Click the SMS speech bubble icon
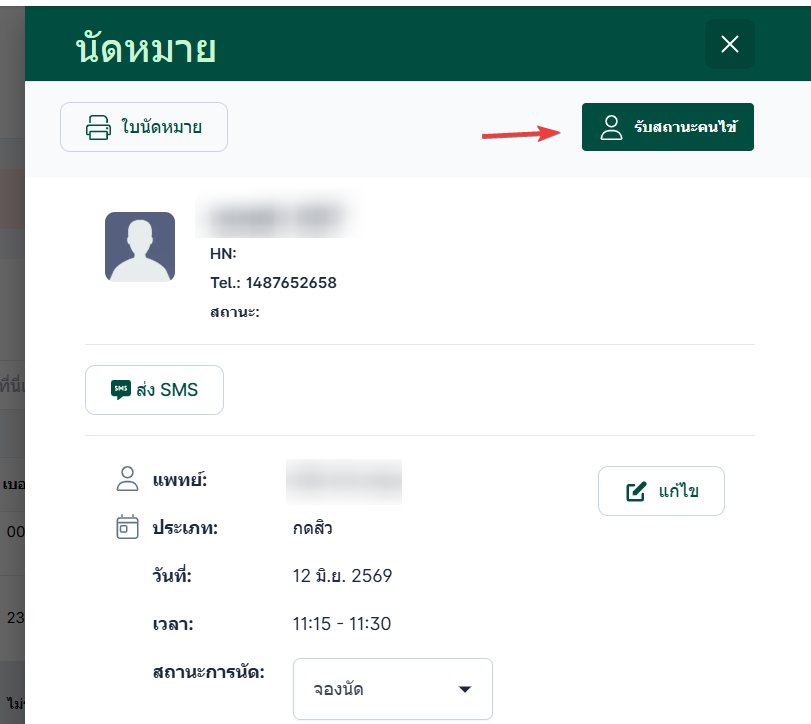Image resolution: width=811 pixels, height=724 pixels. coord(121,389)
